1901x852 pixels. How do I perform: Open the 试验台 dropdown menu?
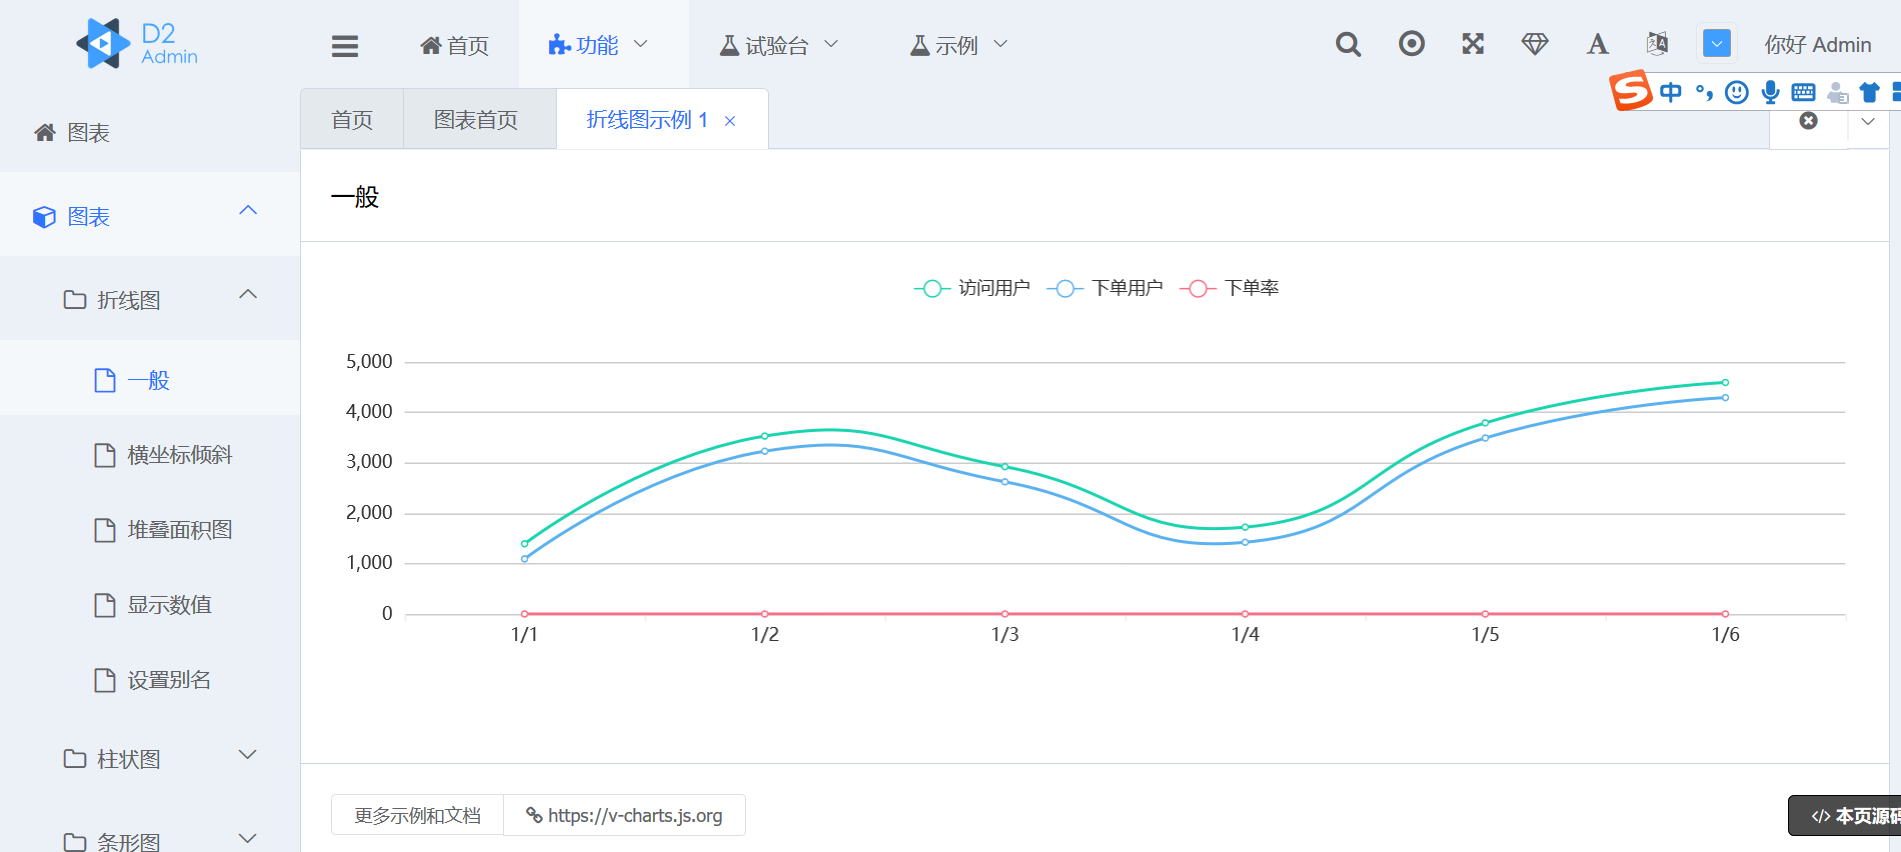click(778, 45)
